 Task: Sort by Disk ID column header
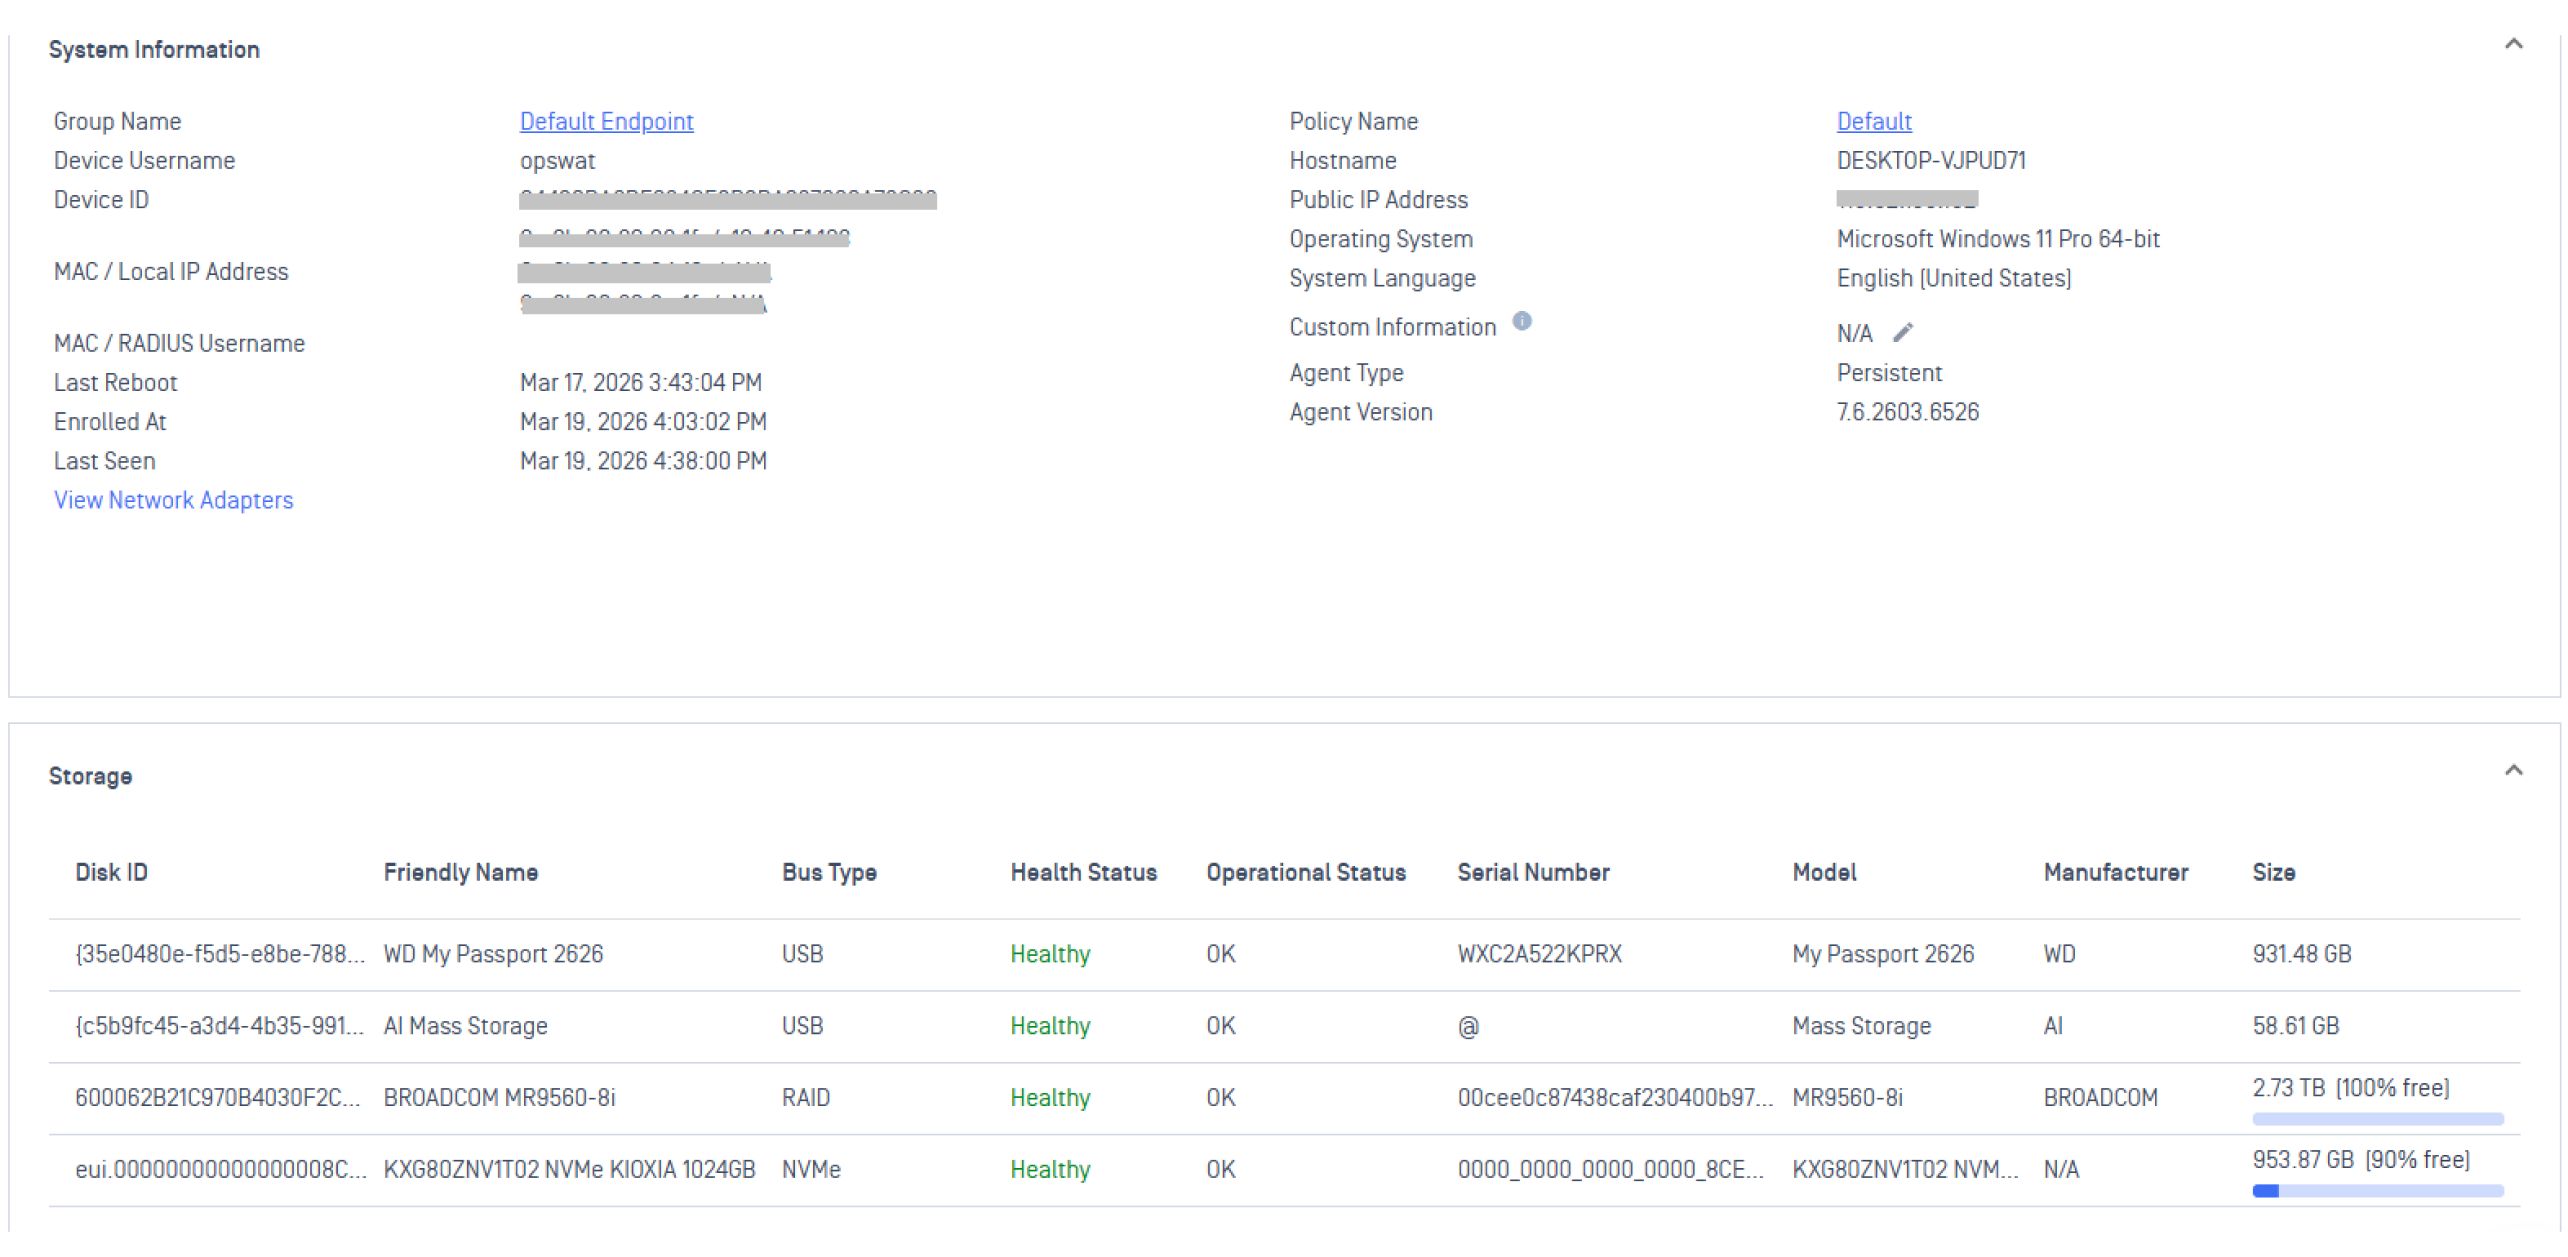pos(111,872)
